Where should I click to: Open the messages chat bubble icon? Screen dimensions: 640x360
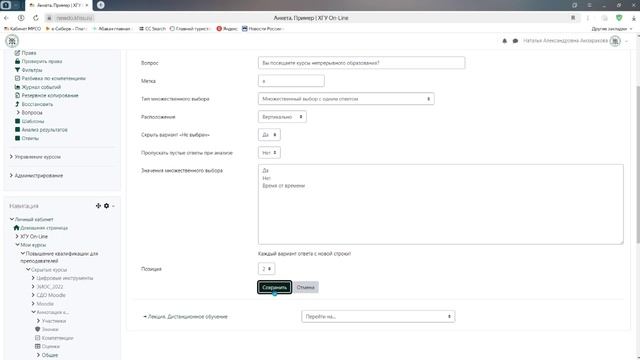pos(515,41)
